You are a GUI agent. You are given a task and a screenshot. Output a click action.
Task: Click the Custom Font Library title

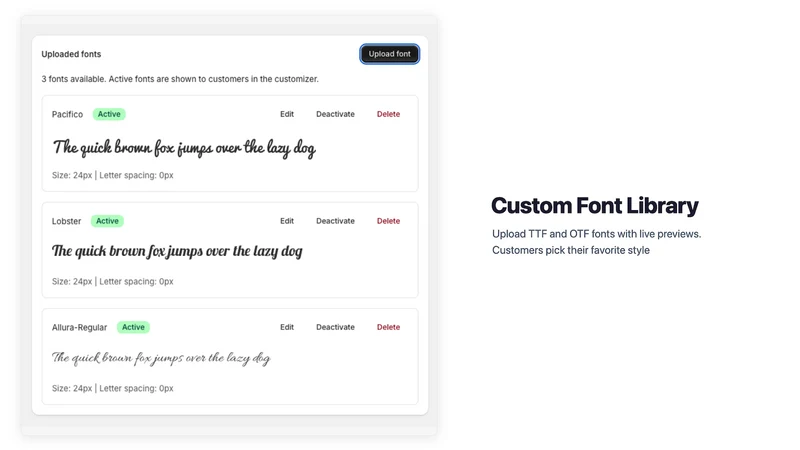(x=595, y=206)
